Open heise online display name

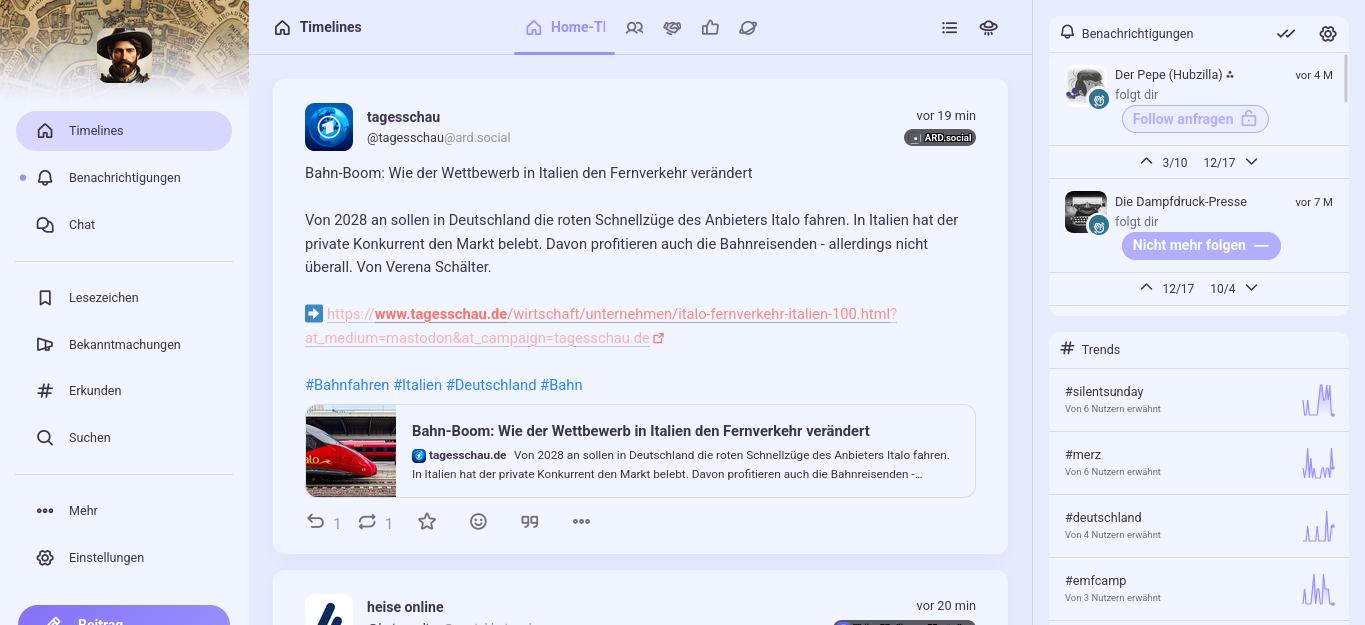click(x=405, y=607)
